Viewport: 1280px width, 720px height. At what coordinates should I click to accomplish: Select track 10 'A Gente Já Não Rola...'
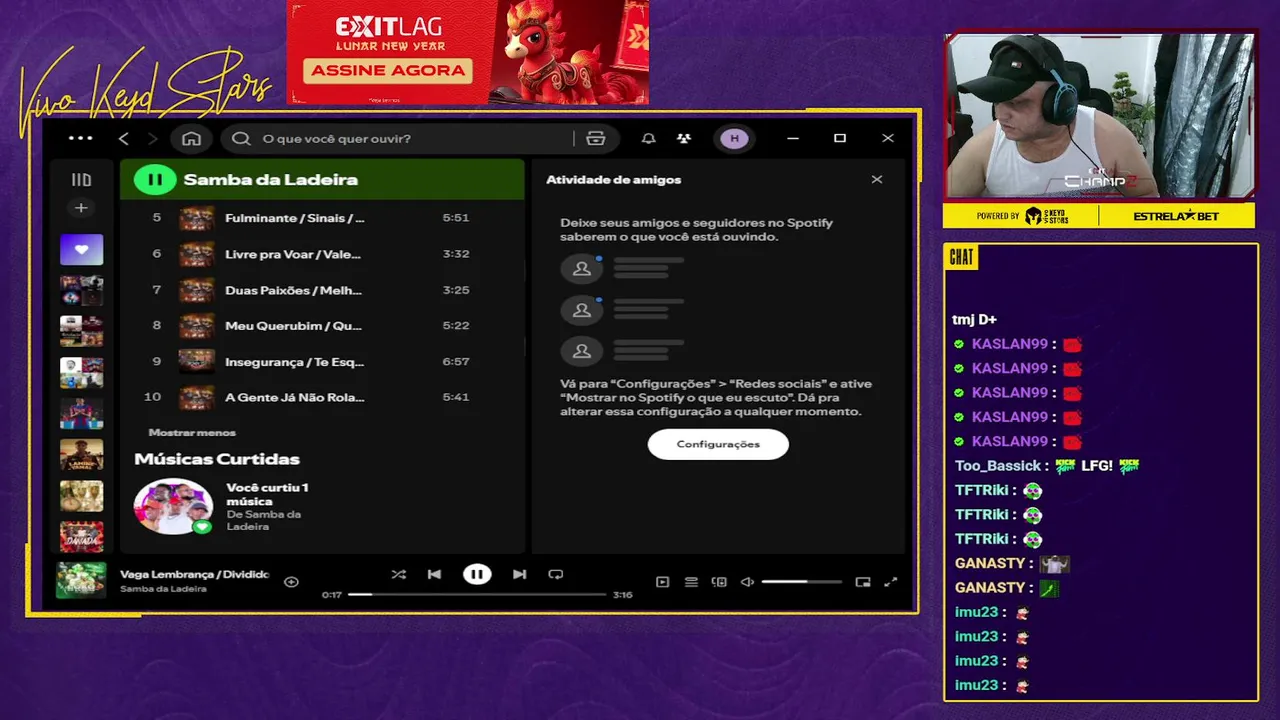[322, 397]
